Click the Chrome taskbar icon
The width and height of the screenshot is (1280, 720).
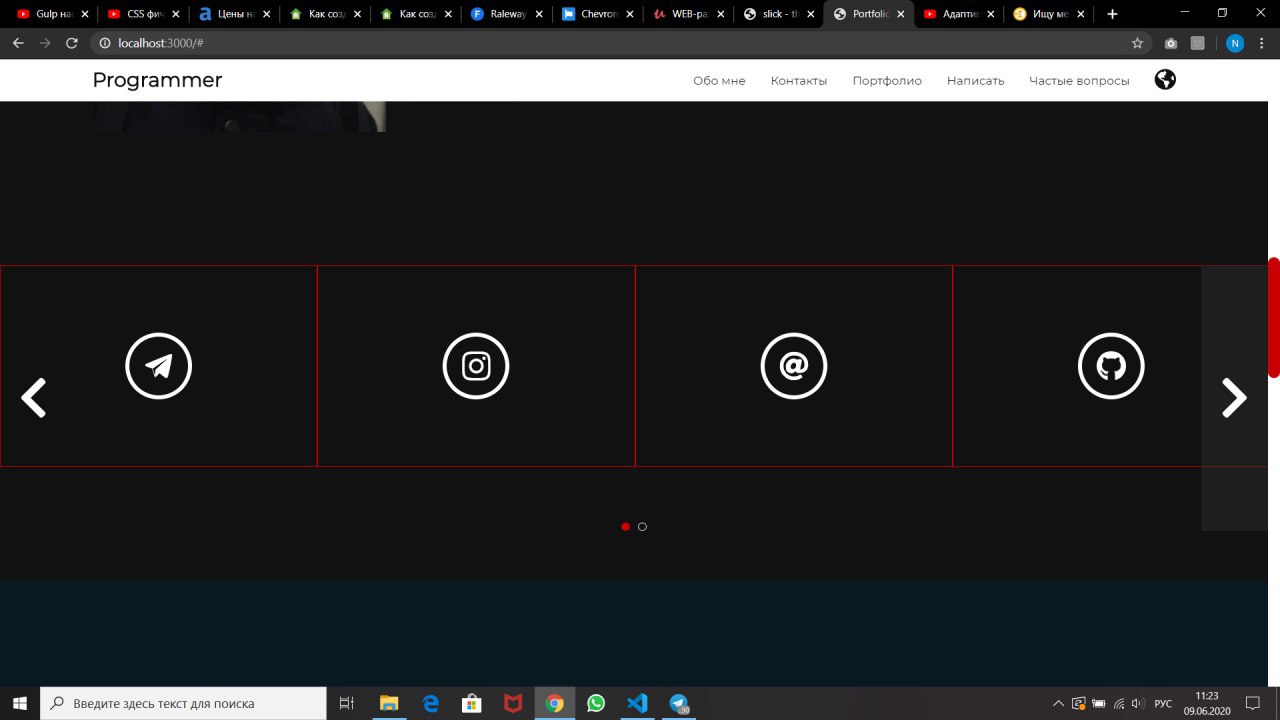(555, 703)
